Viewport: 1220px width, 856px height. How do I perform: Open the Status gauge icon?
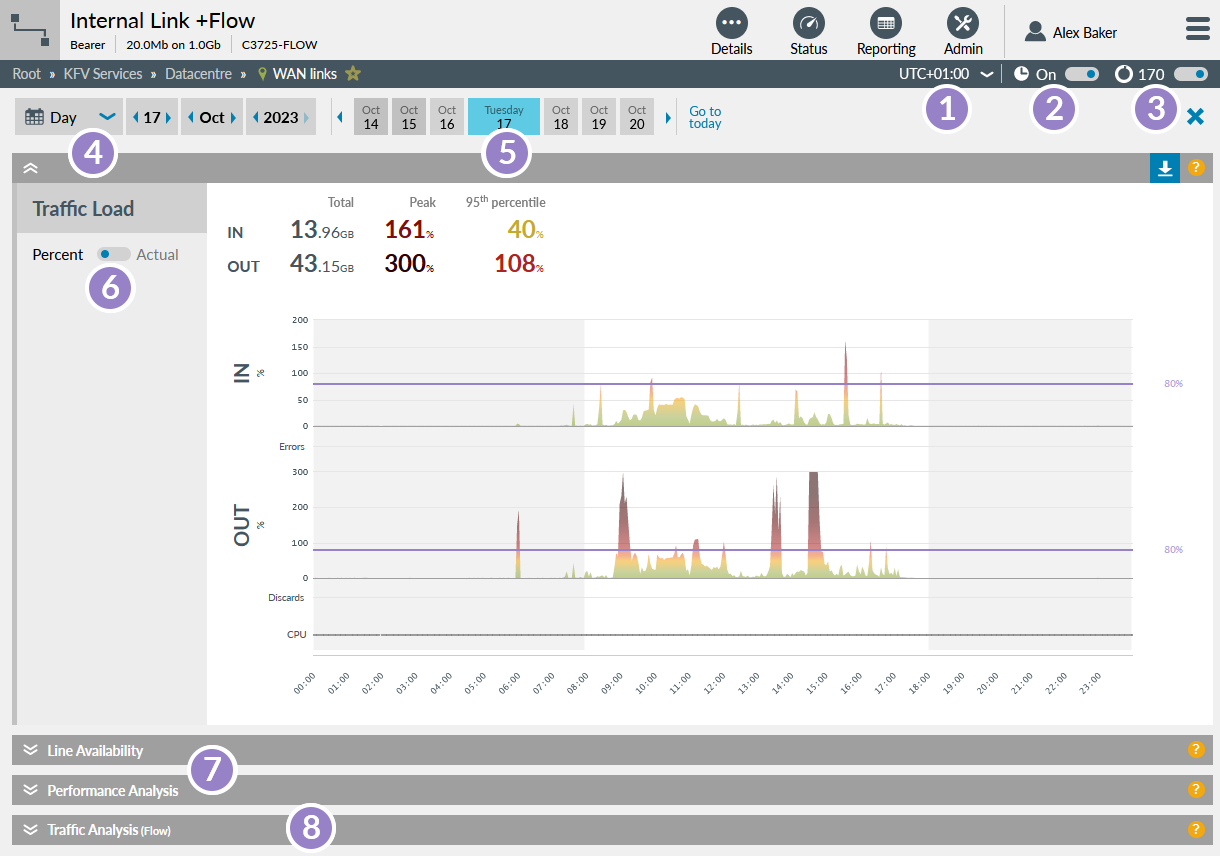[808, 24]
